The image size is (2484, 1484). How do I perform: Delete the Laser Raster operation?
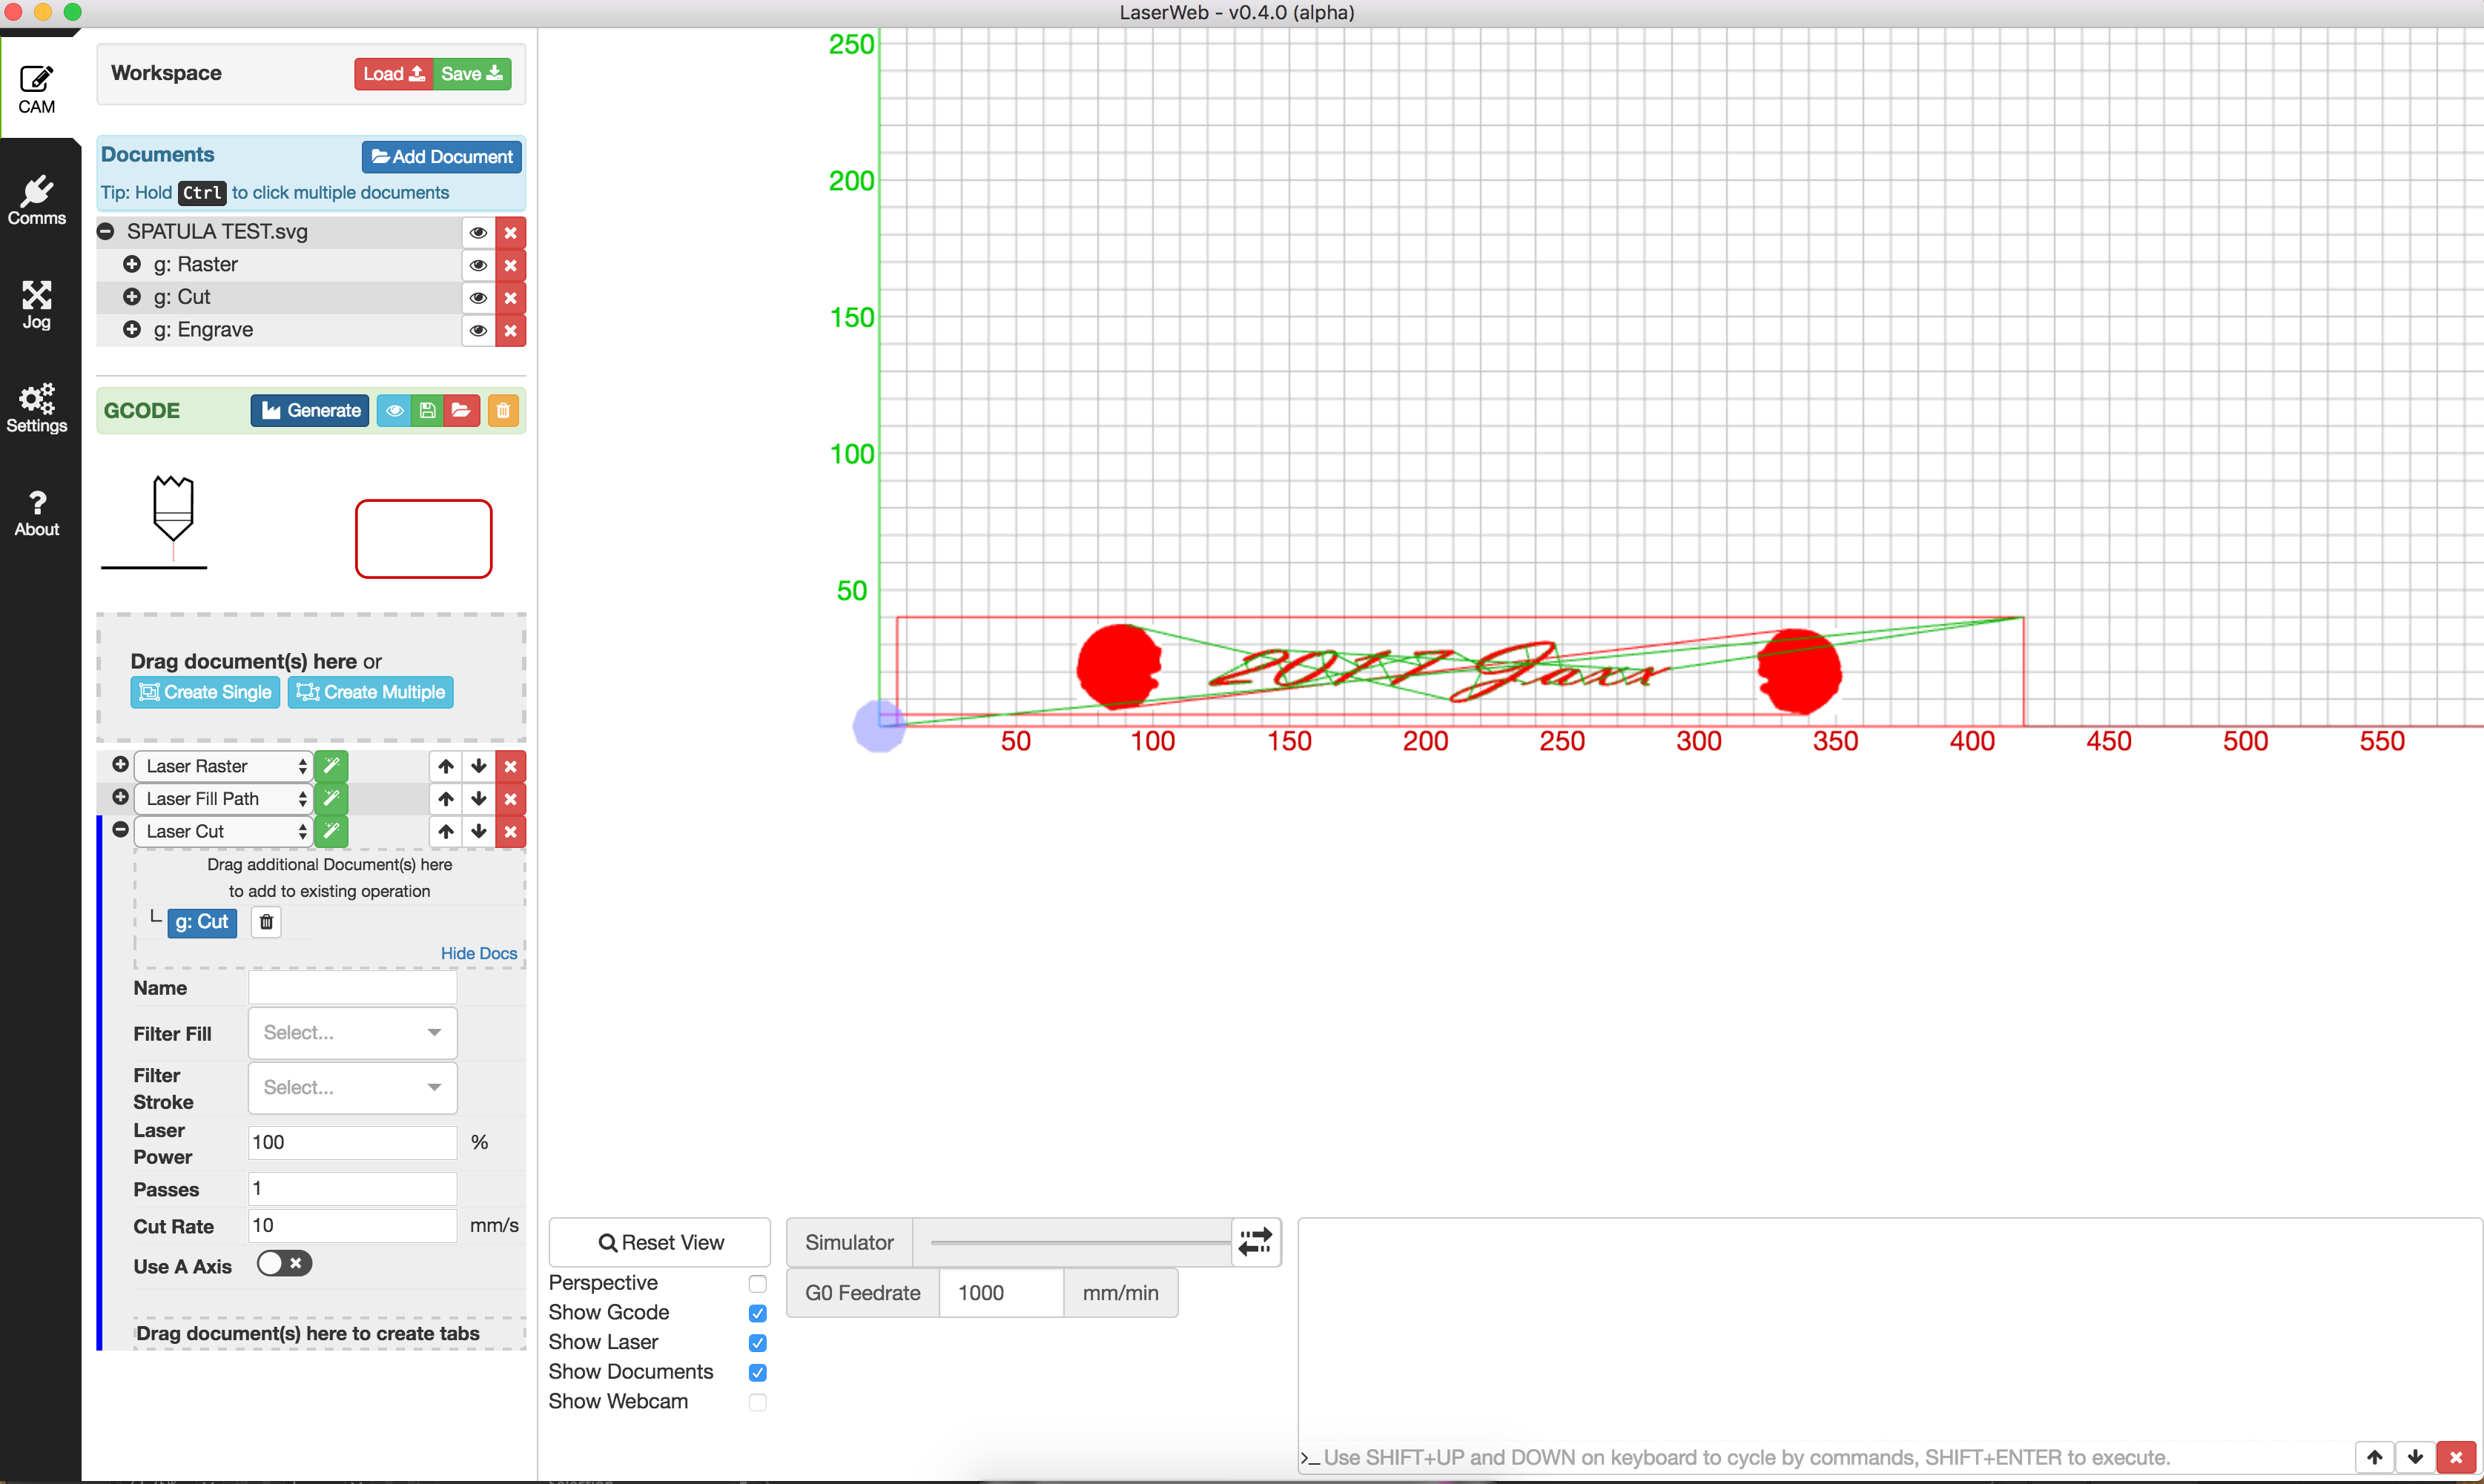pos(511,767)
